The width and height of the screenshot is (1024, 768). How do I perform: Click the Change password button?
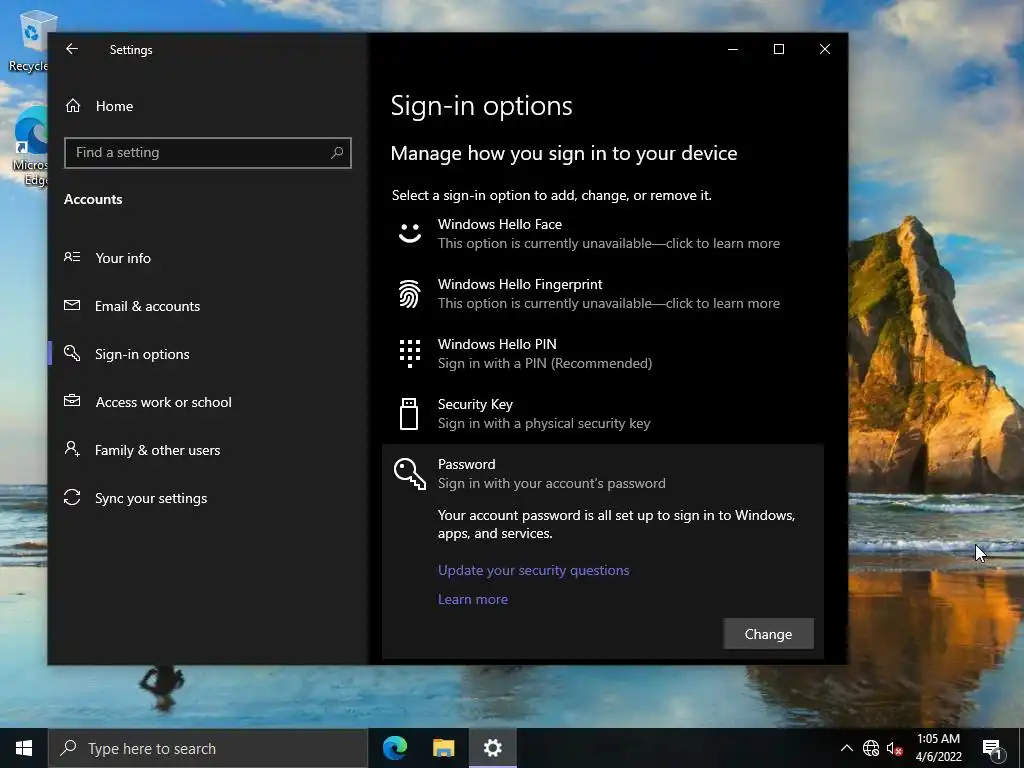(x=768, y=634)
